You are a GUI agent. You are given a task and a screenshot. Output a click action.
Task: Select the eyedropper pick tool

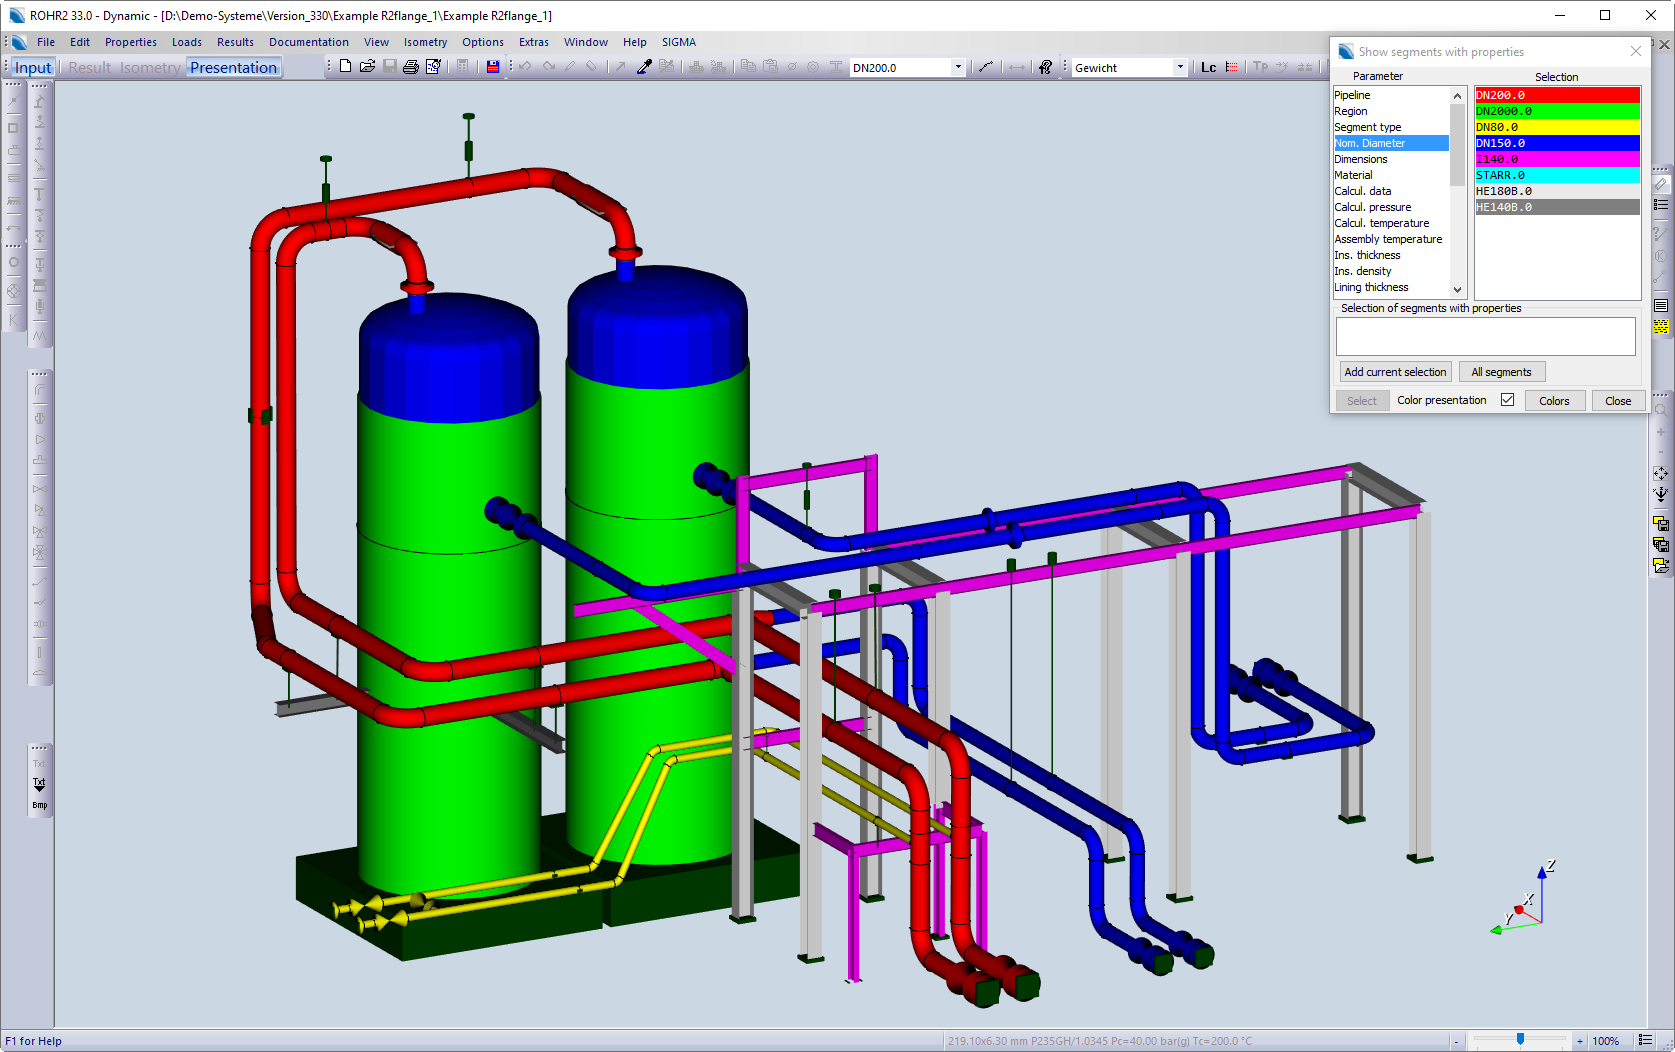[x=644, y=67]
